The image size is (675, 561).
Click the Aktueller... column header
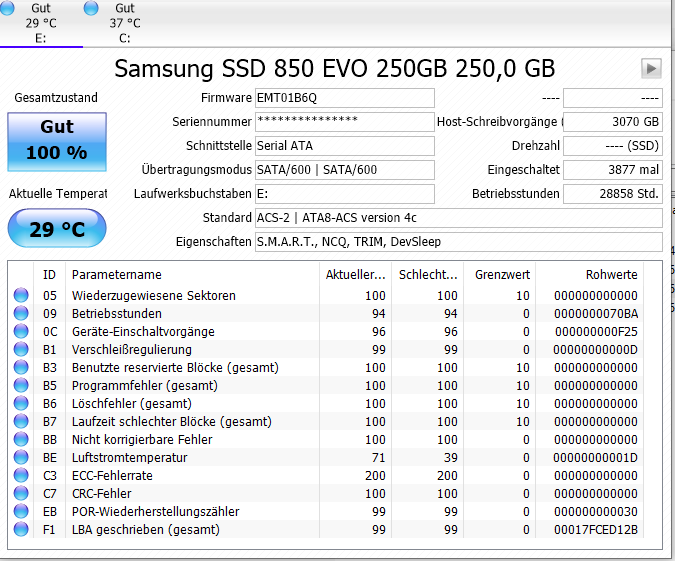(356, 275)
